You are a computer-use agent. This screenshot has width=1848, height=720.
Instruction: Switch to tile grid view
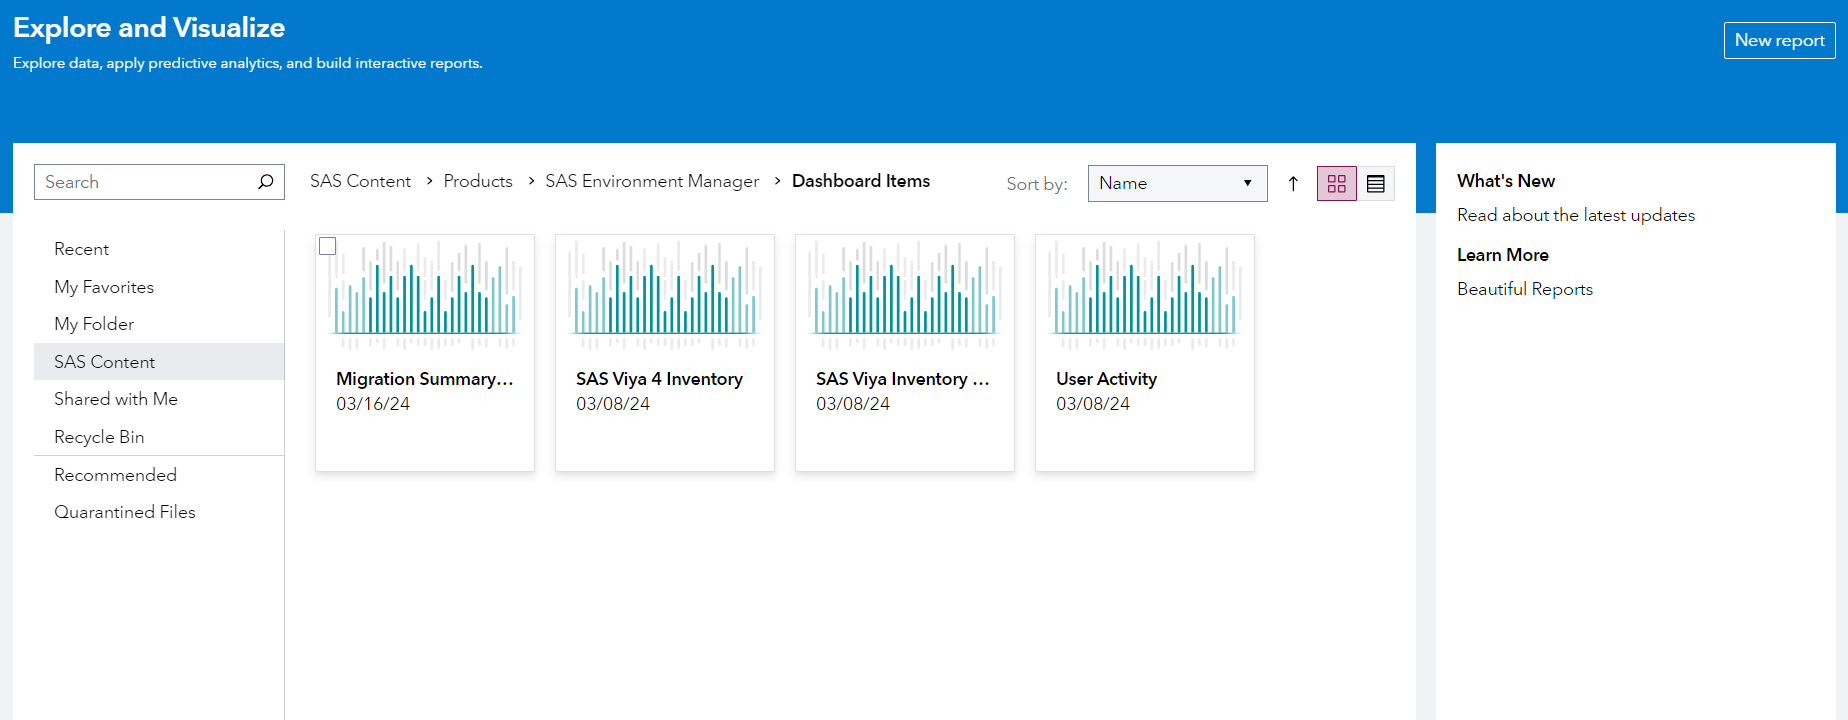tap(1336, 184)
